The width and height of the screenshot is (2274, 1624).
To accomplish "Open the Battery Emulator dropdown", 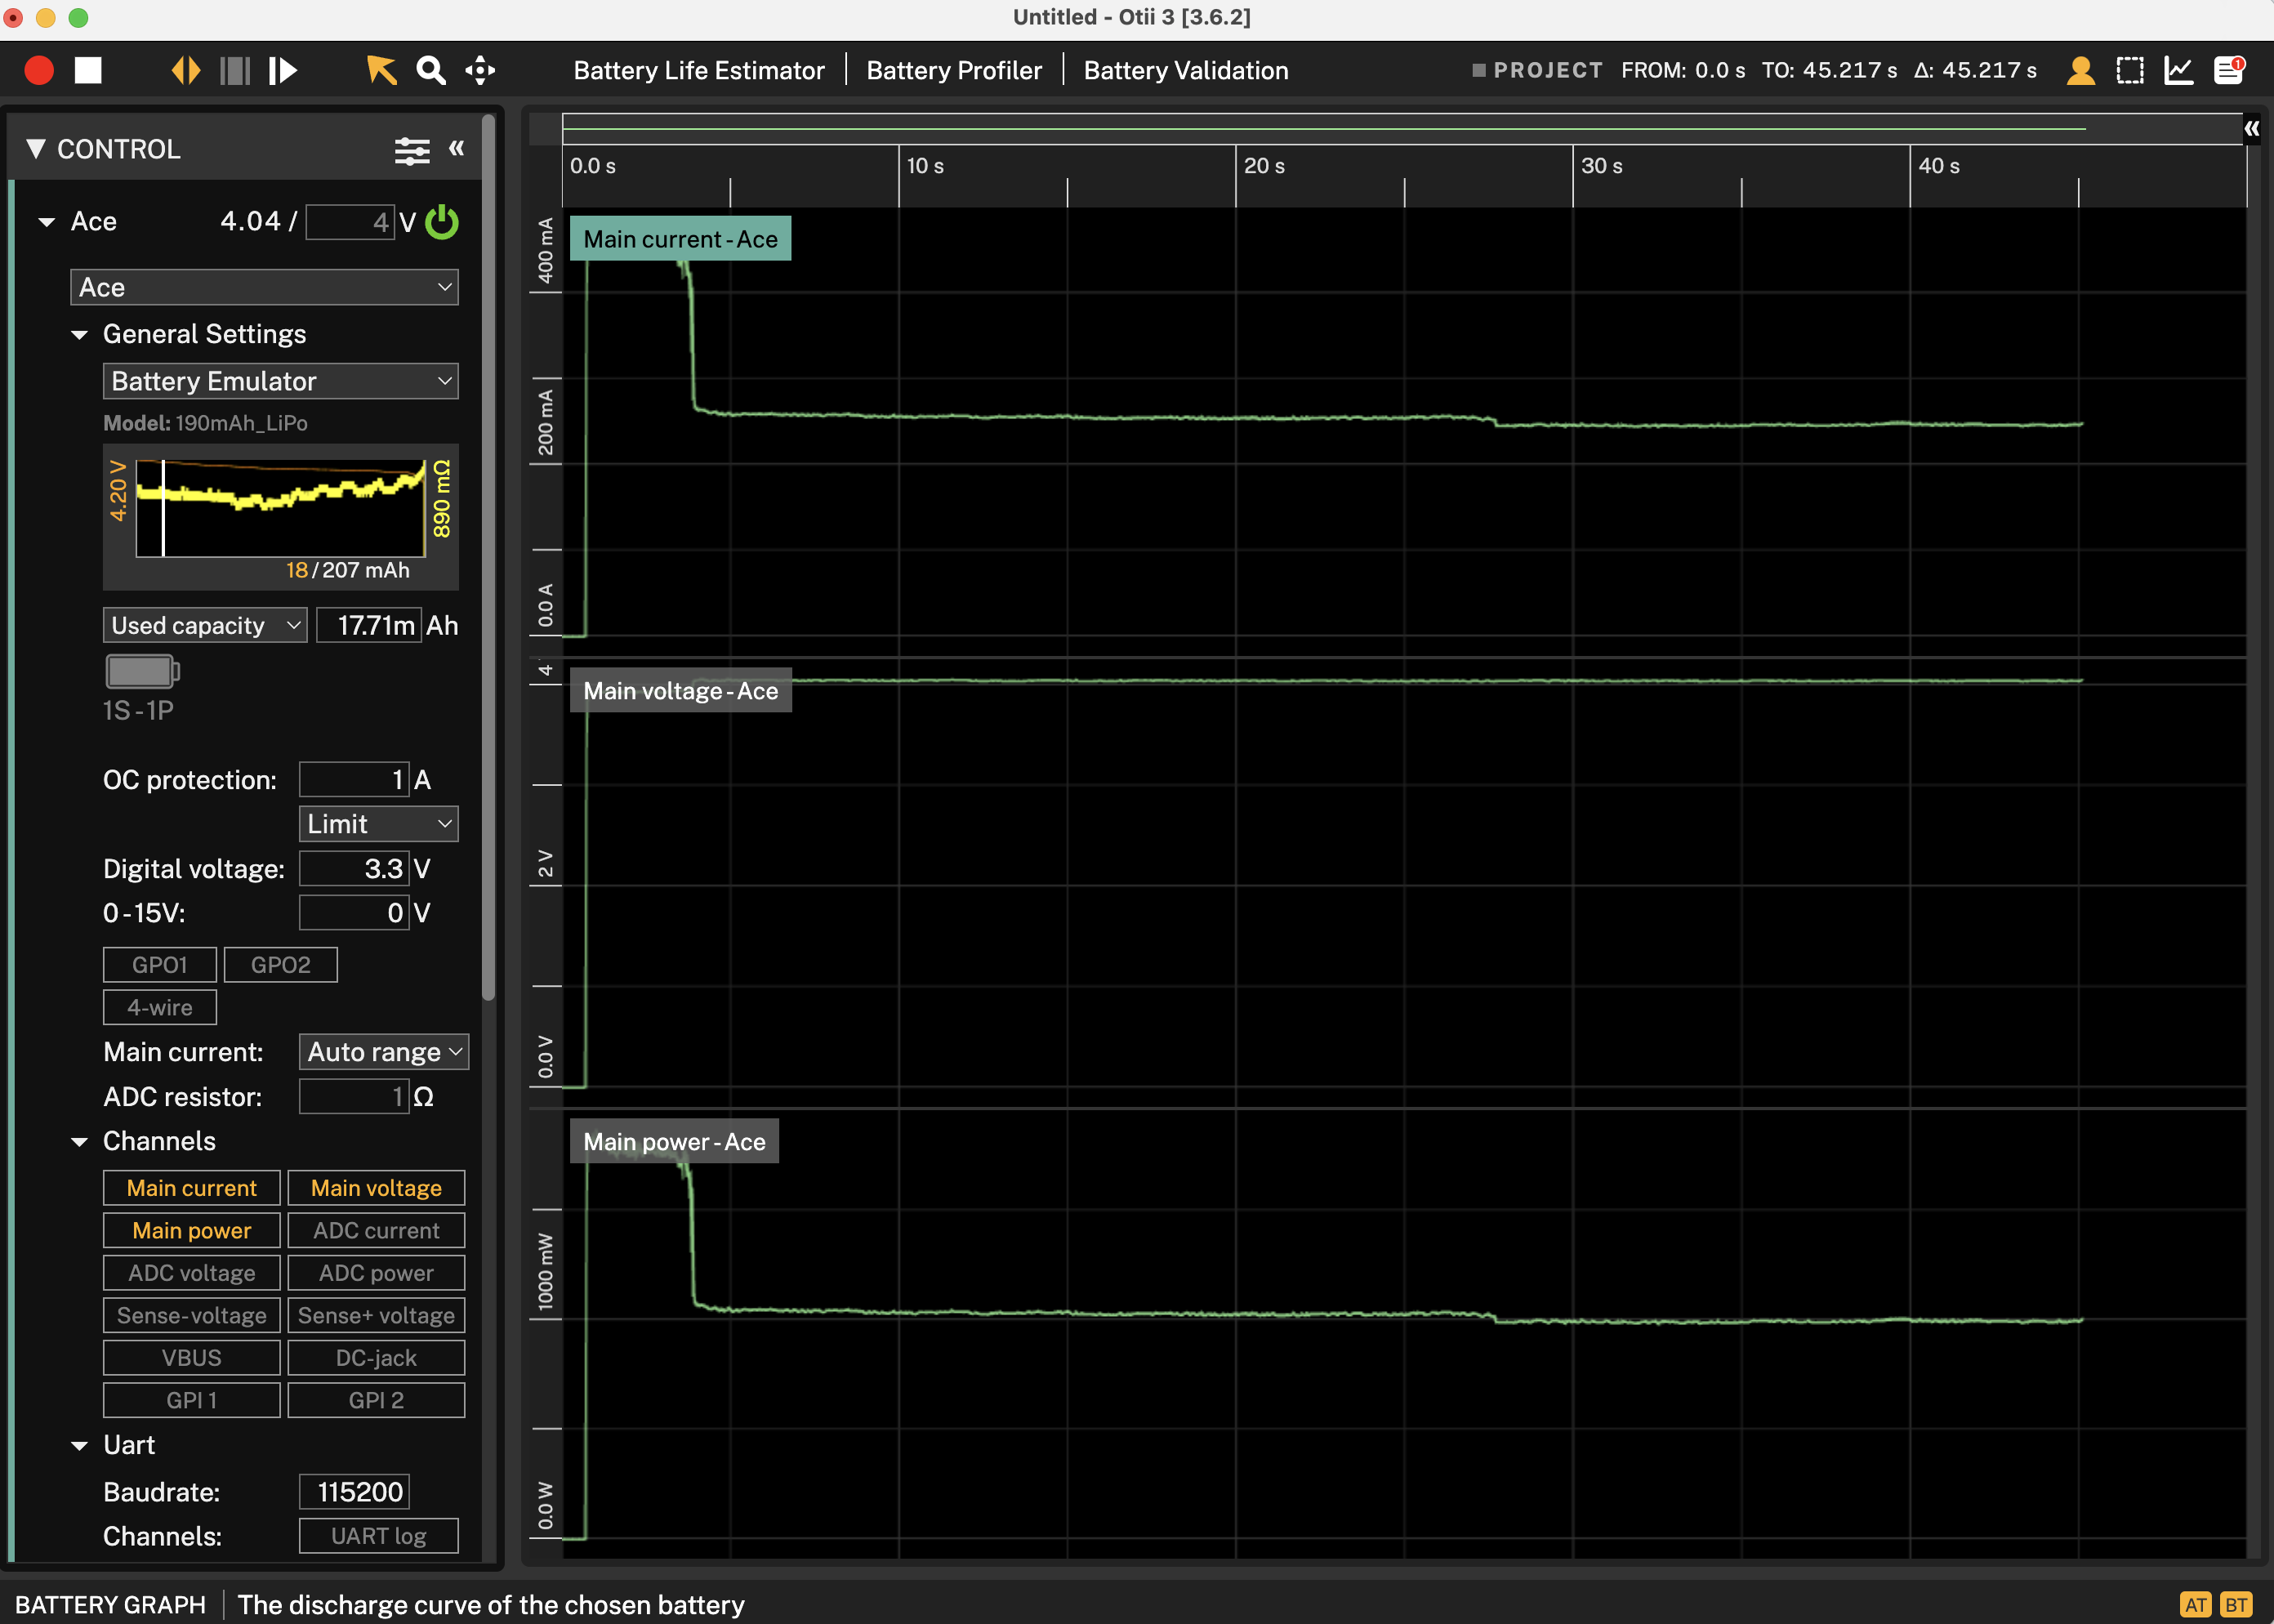I will tap(281, 381).
